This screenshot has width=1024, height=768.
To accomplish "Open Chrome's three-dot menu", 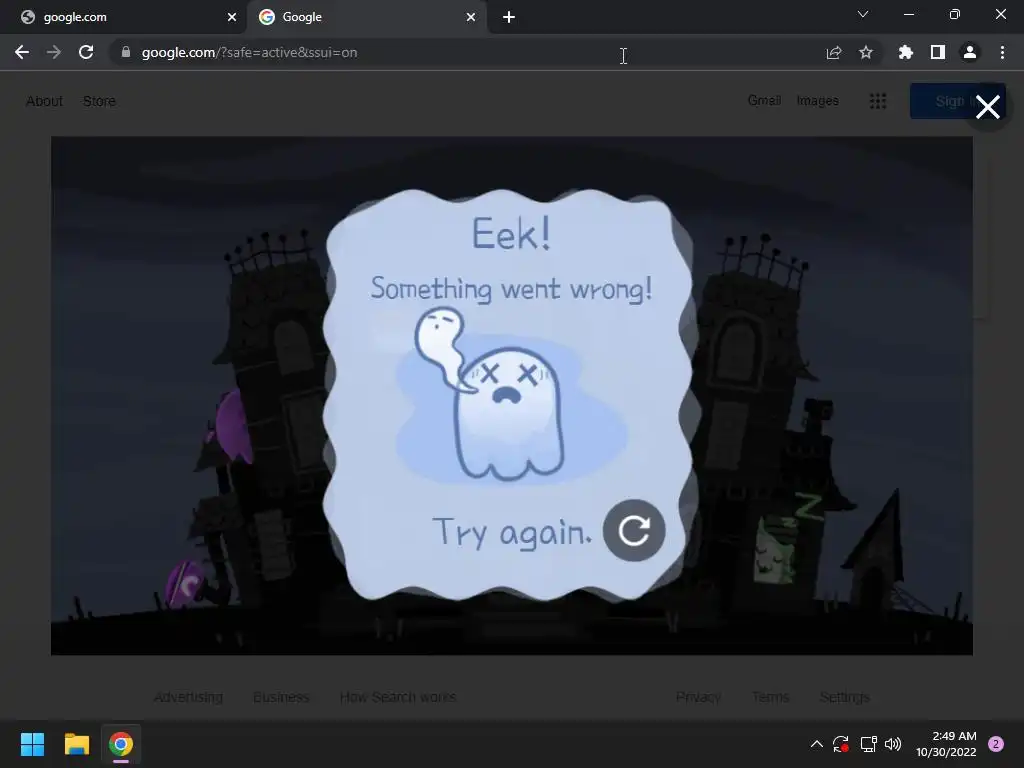I will (1002, 52).
